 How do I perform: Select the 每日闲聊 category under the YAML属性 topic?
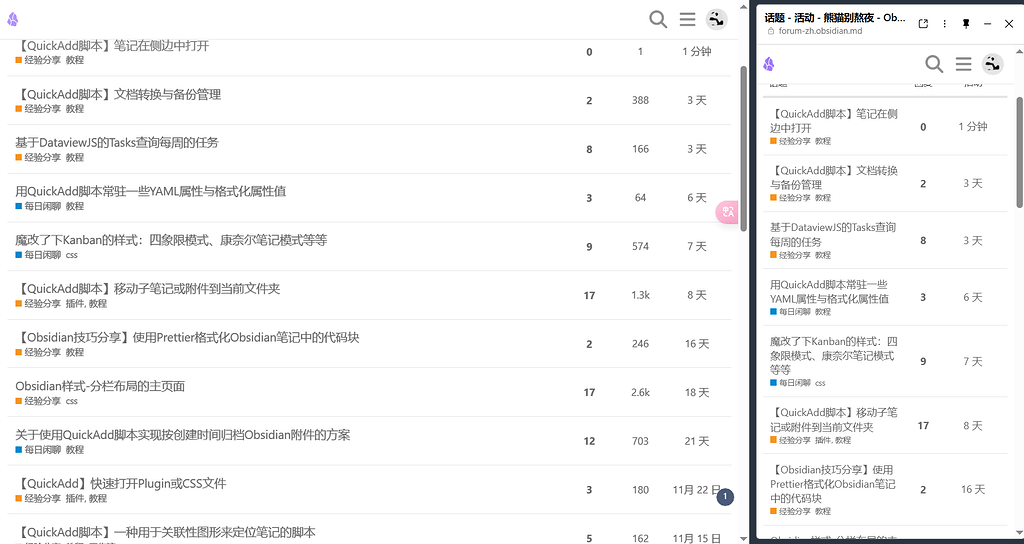(x=39, y=206)
